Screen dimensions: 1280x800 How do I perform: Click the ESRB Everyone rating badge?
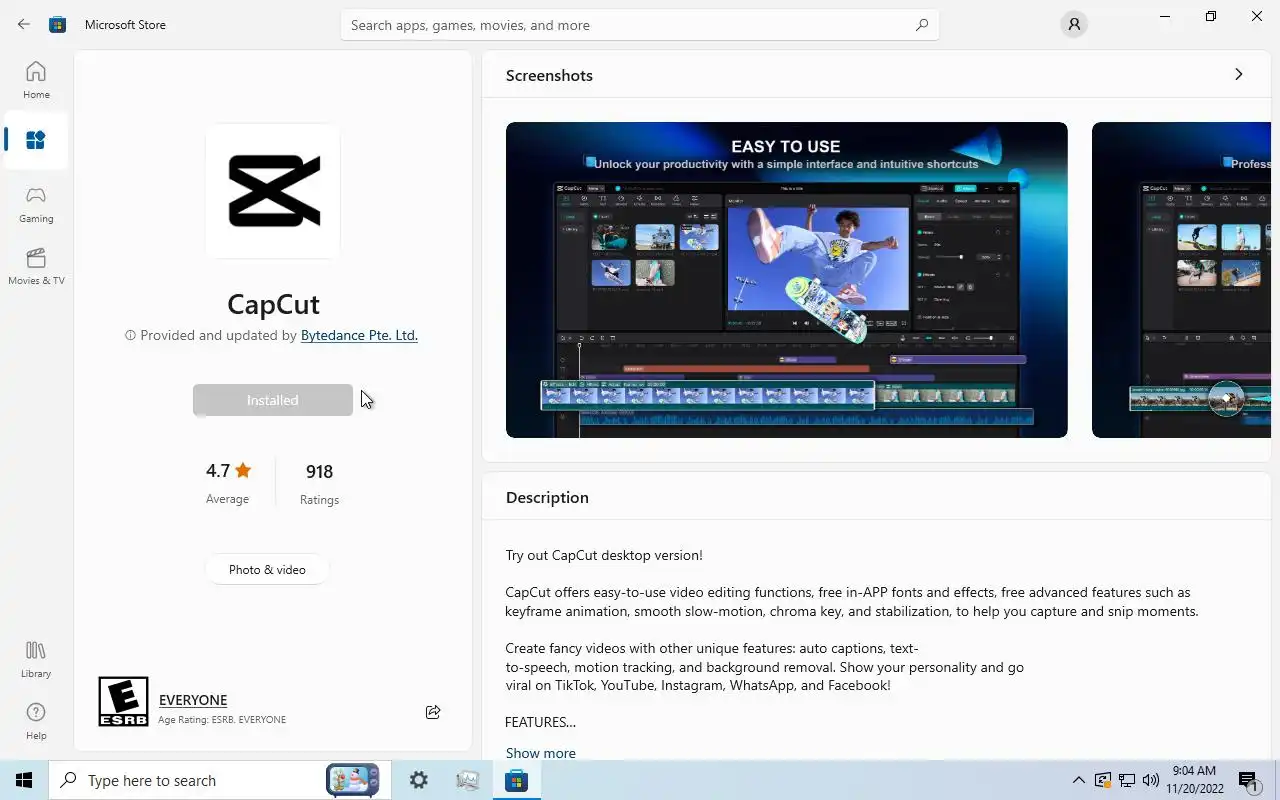[x=123, y=701]
